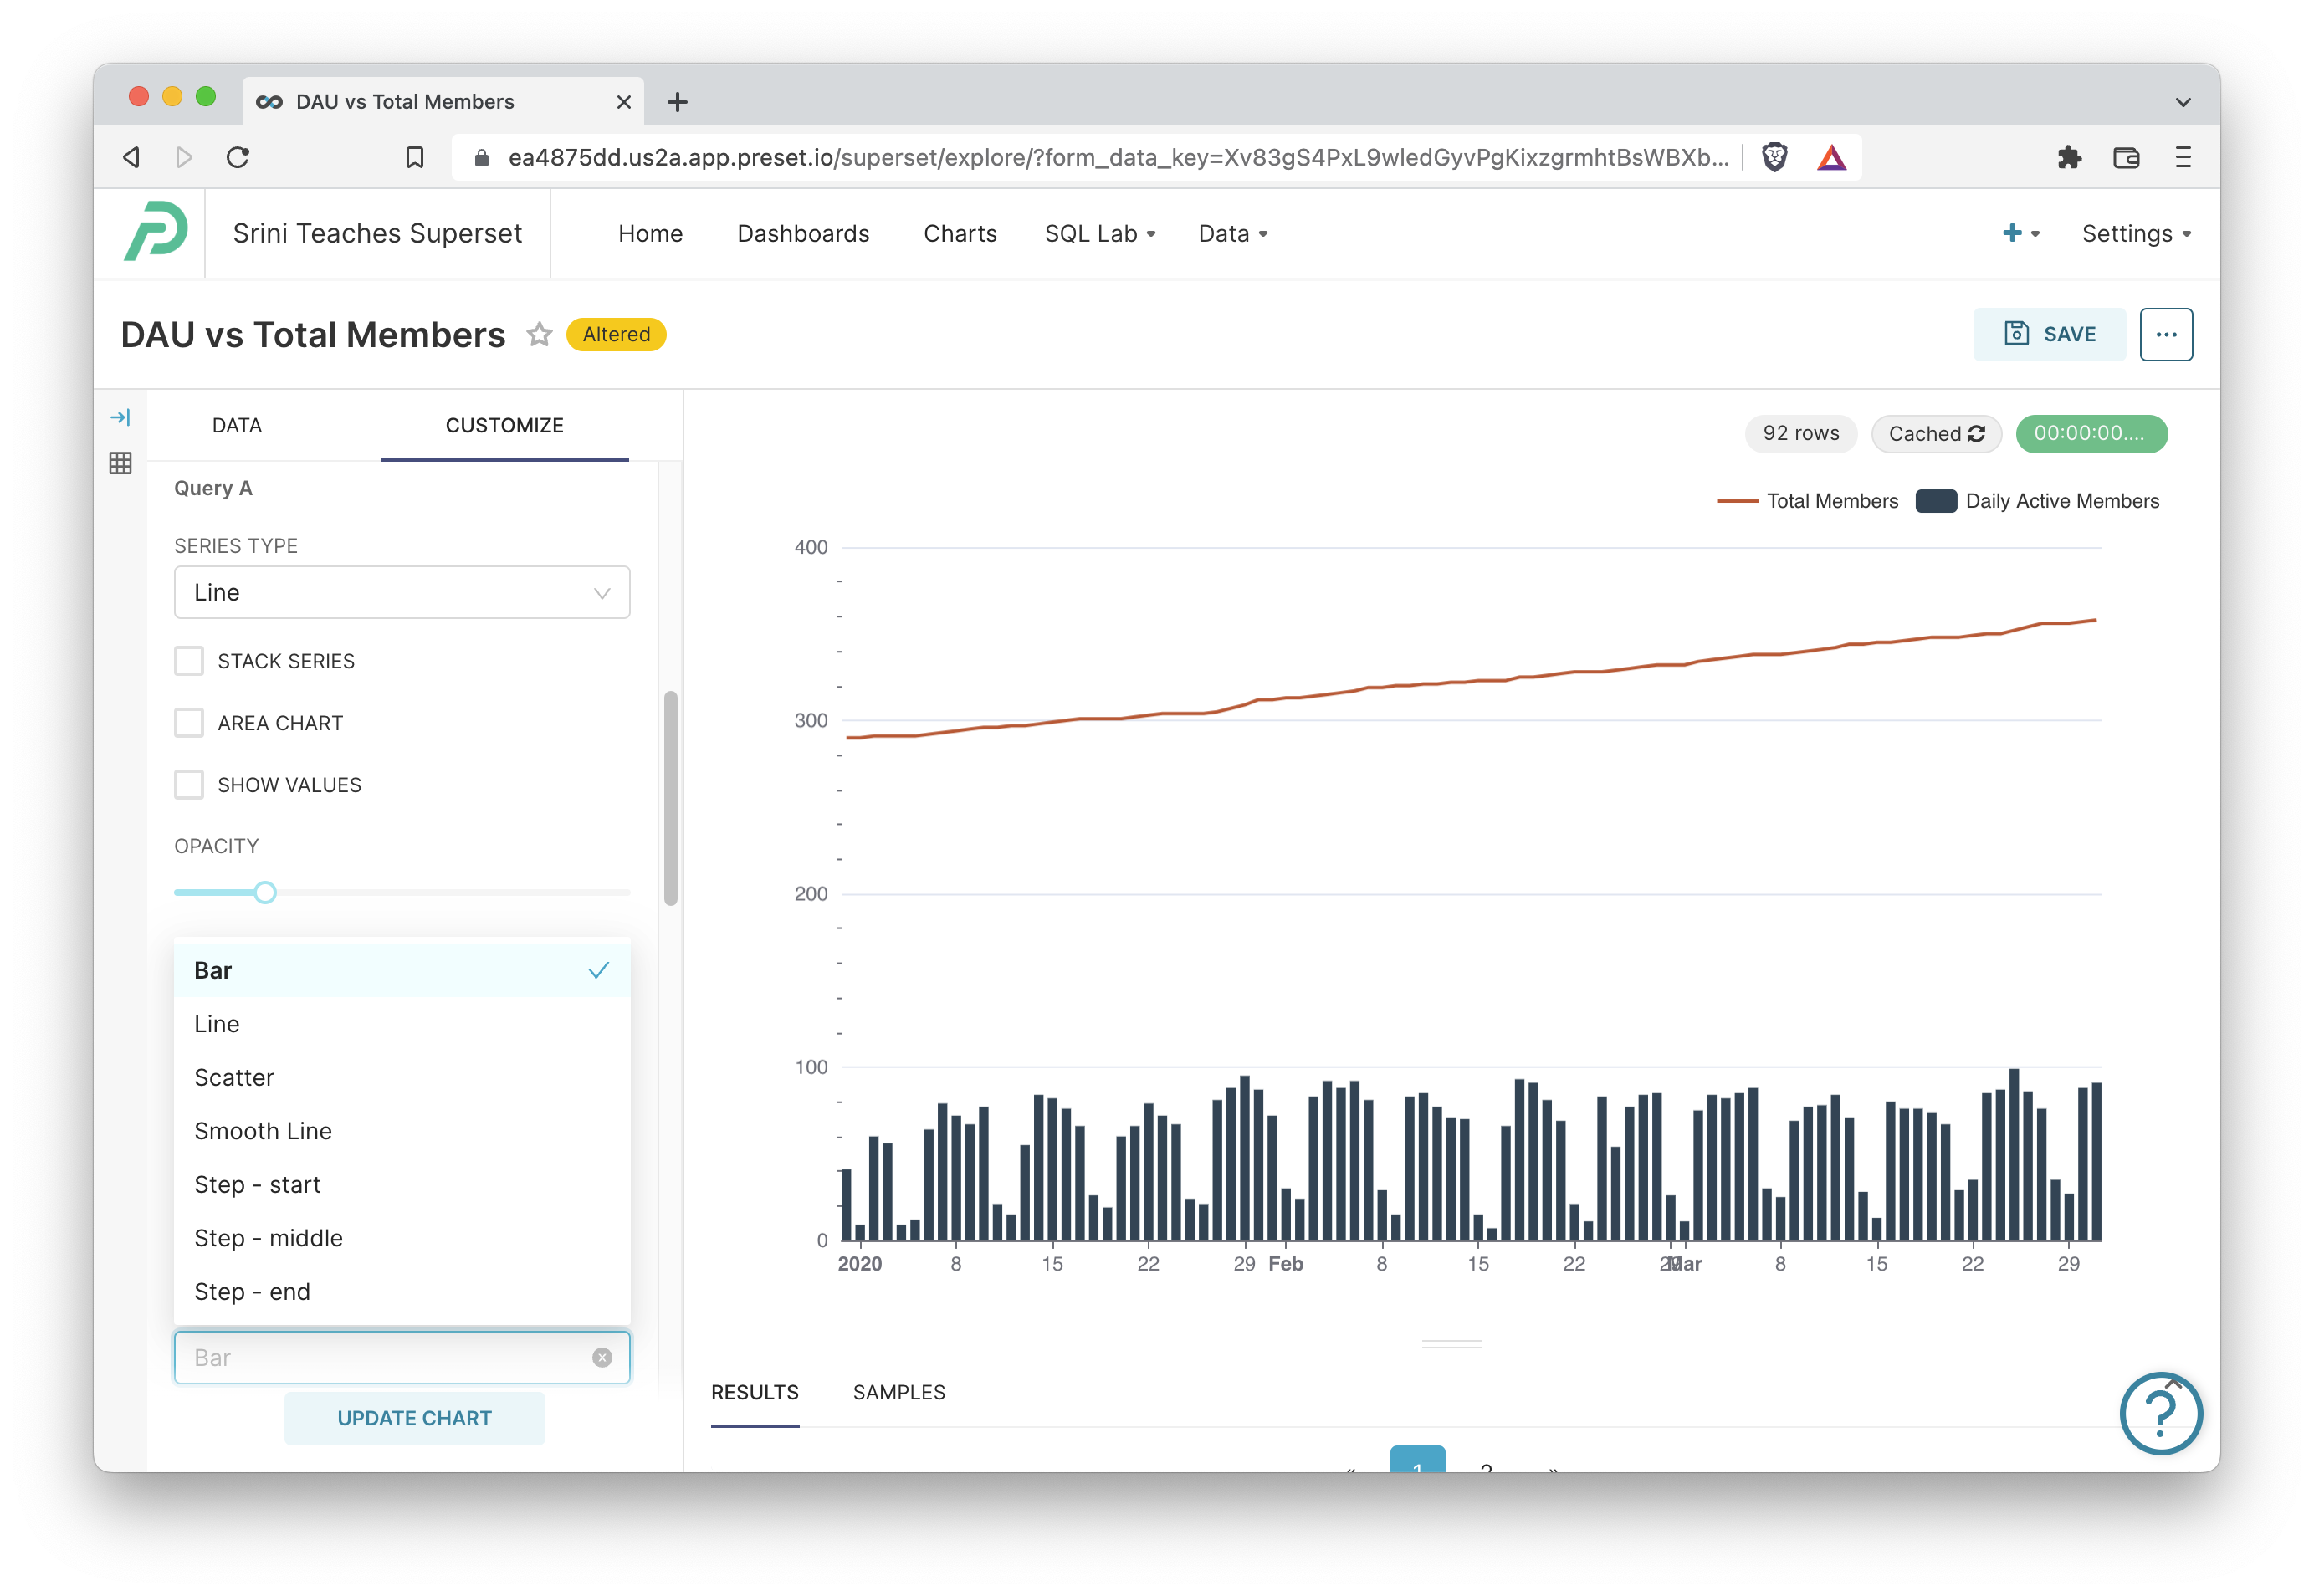Switch to the SAMPLES tab
This screenshot has width=2314, height=1596.
click(x=898, y=1391)
